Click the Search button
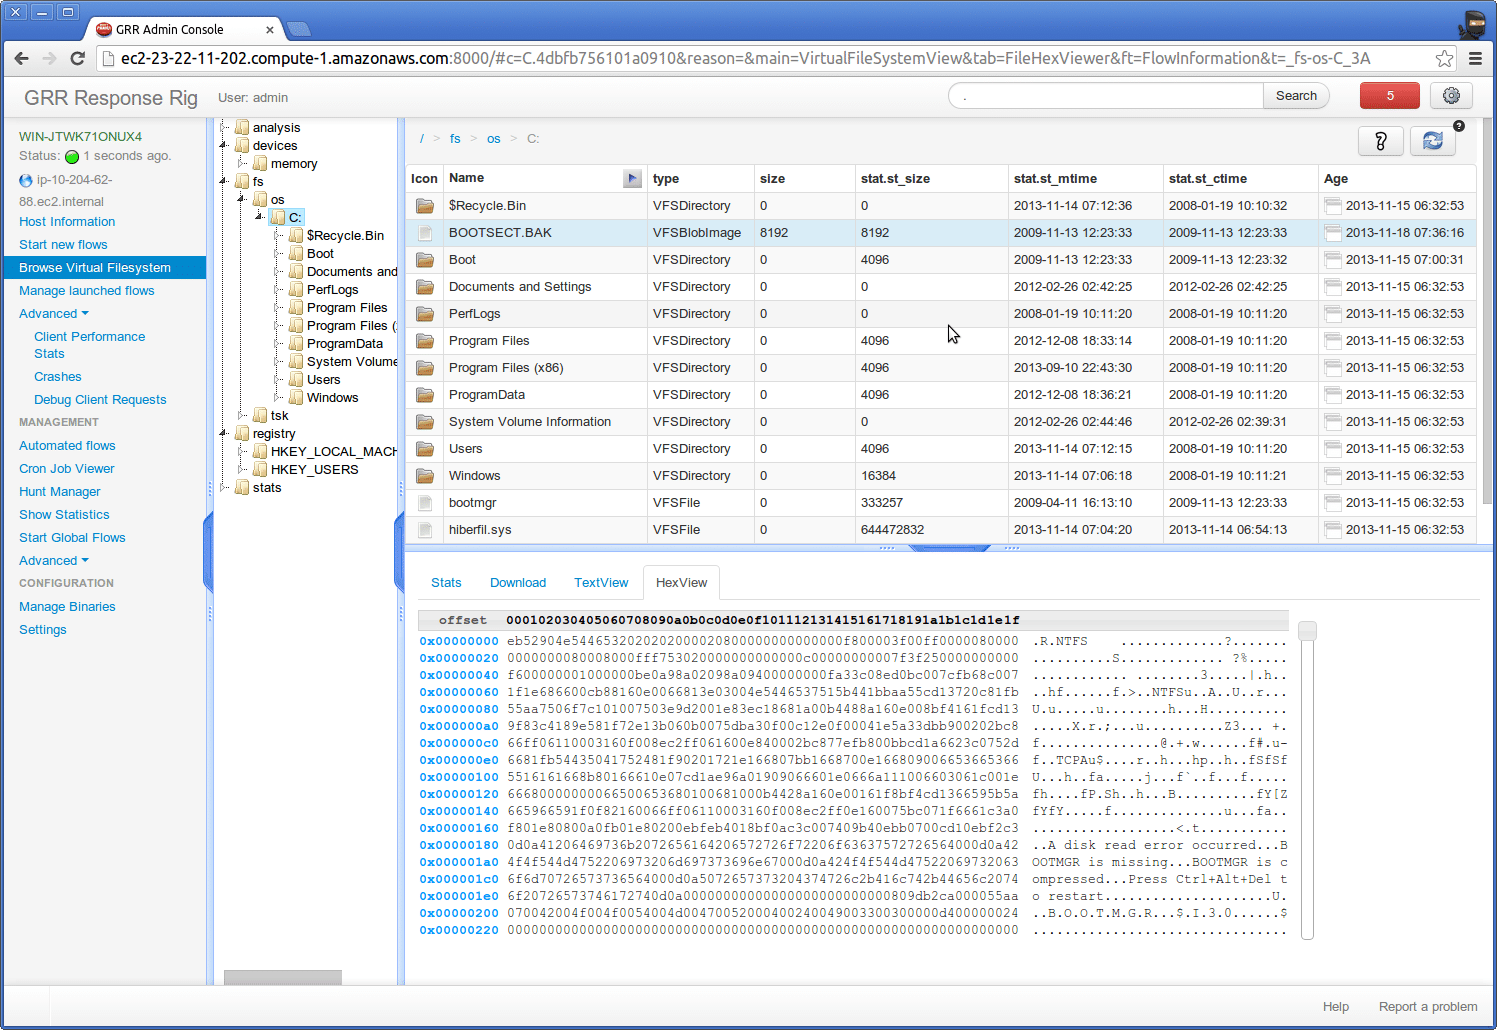 [x=1296, y=95]
